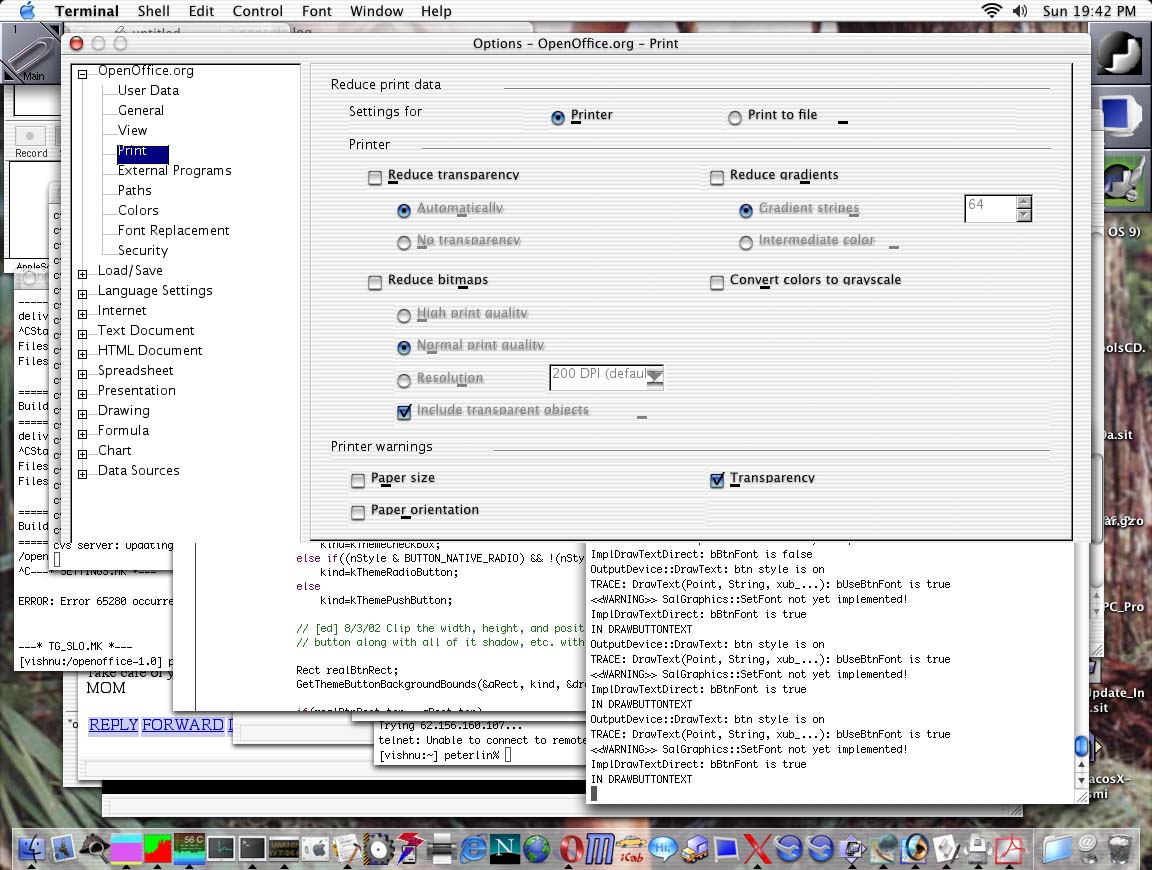Open the Console warning log icon in Dock
Image resolution: width=1152 pixels, height=870 pixels.
pos(284,849)
